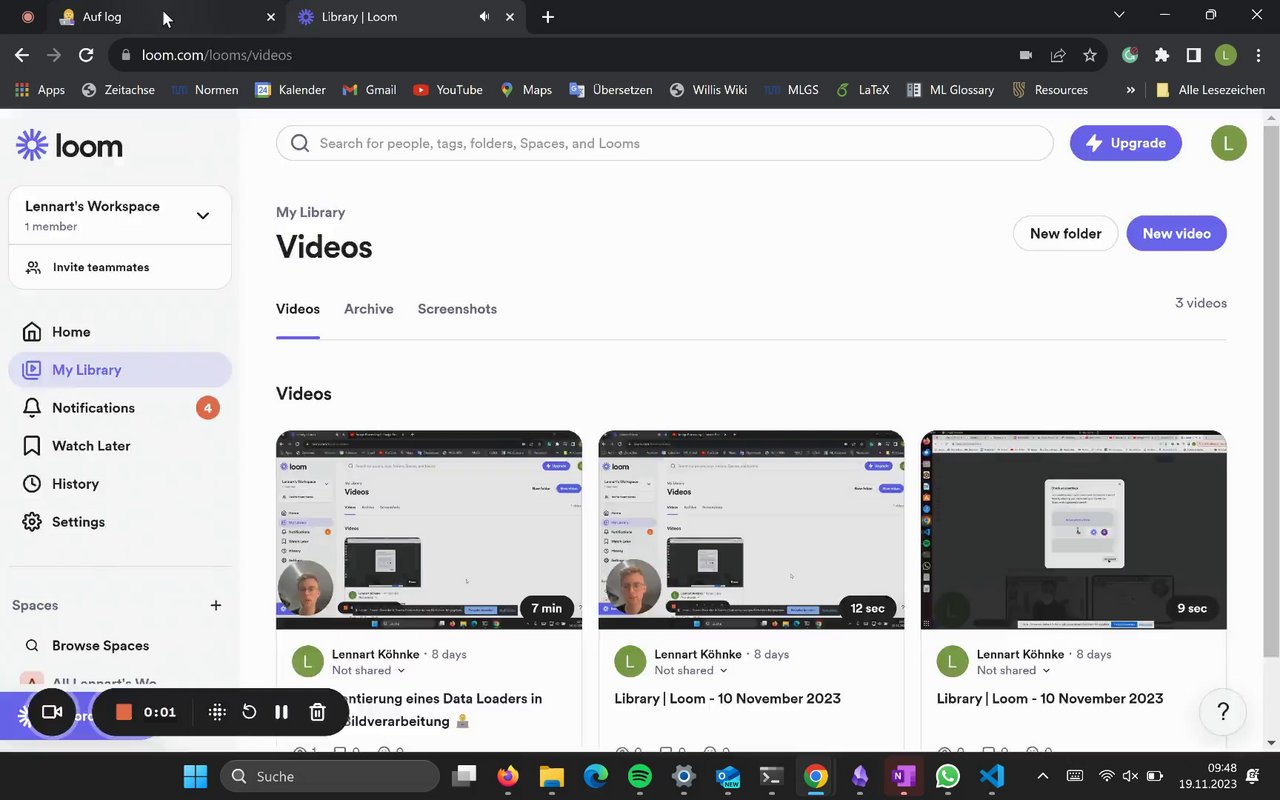Open OneNote from the taskbar
The image size is (1280, 800).
pyautogui.click(x=904, y=776)
